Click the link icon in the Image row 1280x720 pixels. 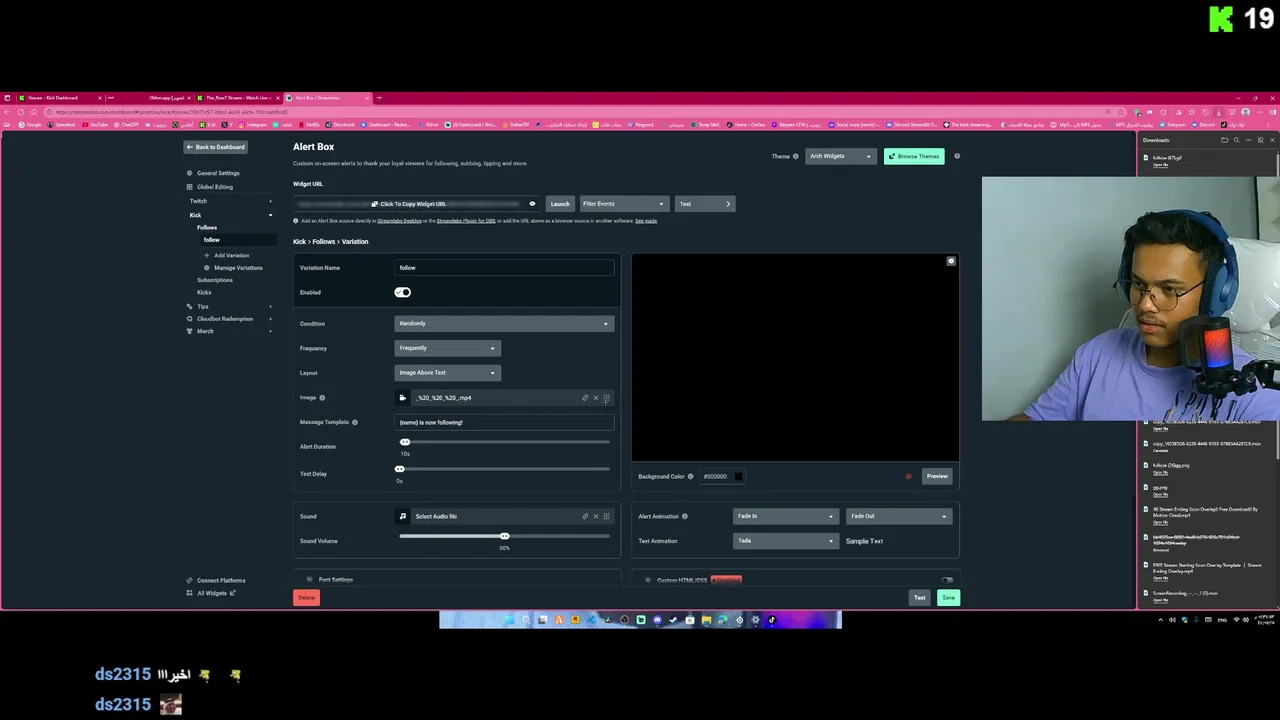coord(585,398)
